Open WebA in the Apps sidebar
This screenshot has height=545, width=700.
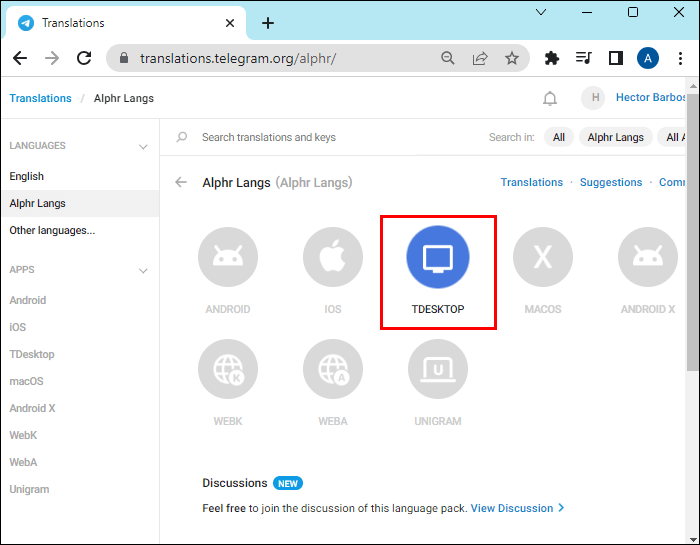point(23,462)
